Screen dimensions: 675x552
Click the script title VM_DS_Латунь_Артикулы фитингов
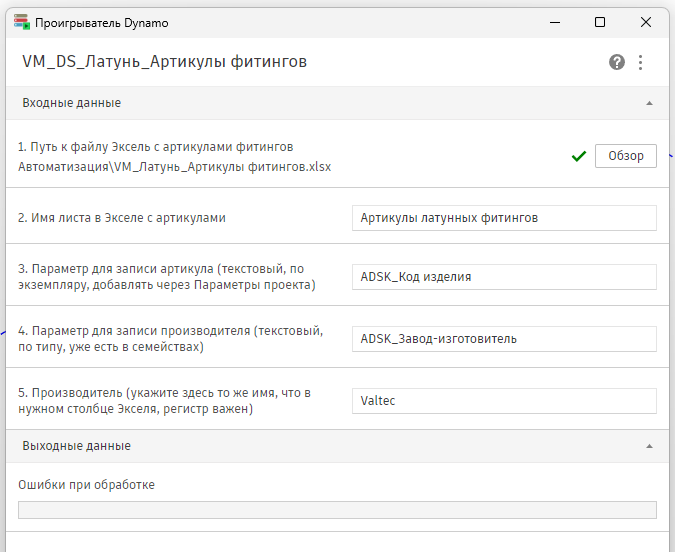(164, 62)
